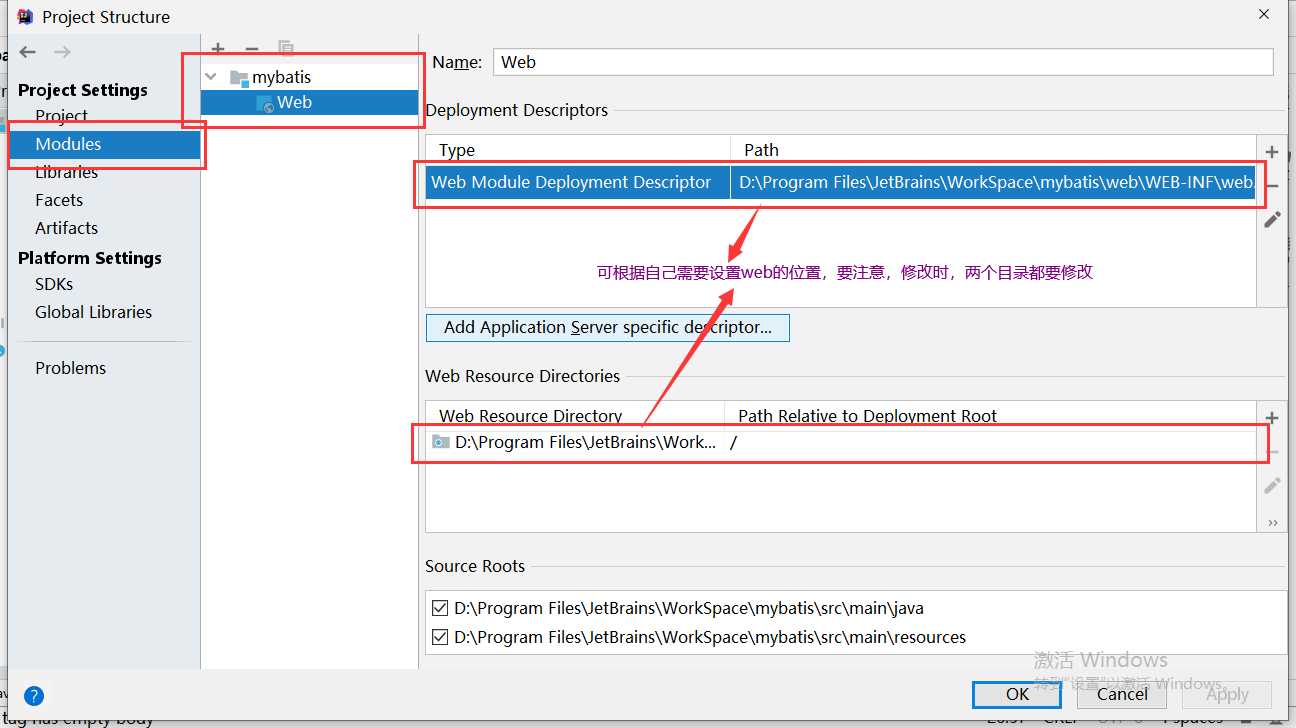Open Project settings
Viewport: 1296px width, 728px height.
click(x=61, y=116)
